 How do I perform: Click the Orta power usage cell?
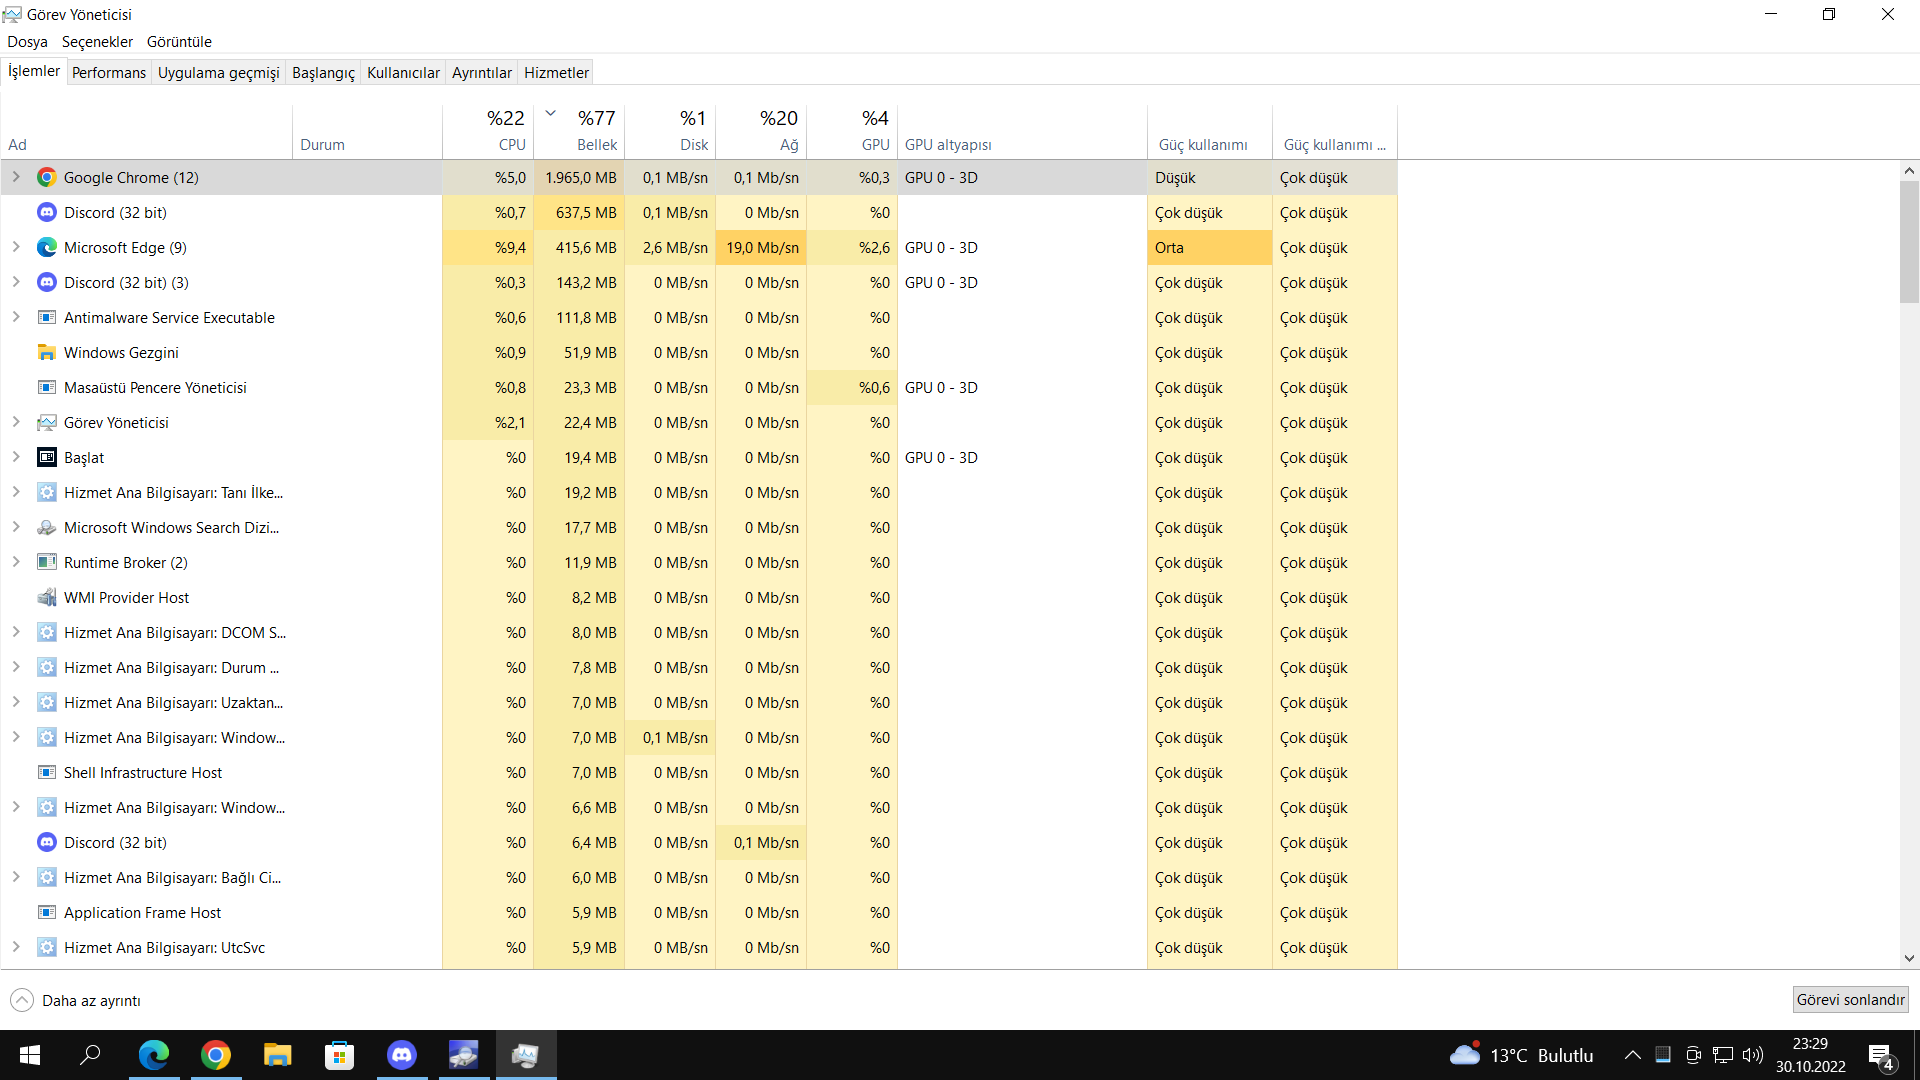1210,248
